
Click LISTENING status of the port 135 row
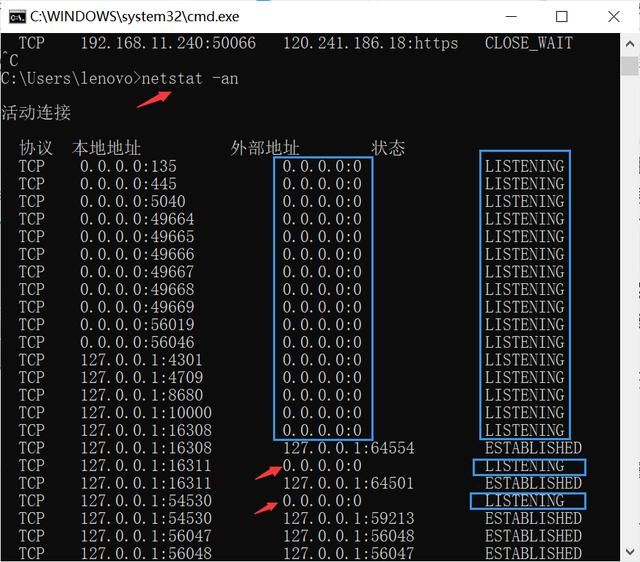click(524, 166)
